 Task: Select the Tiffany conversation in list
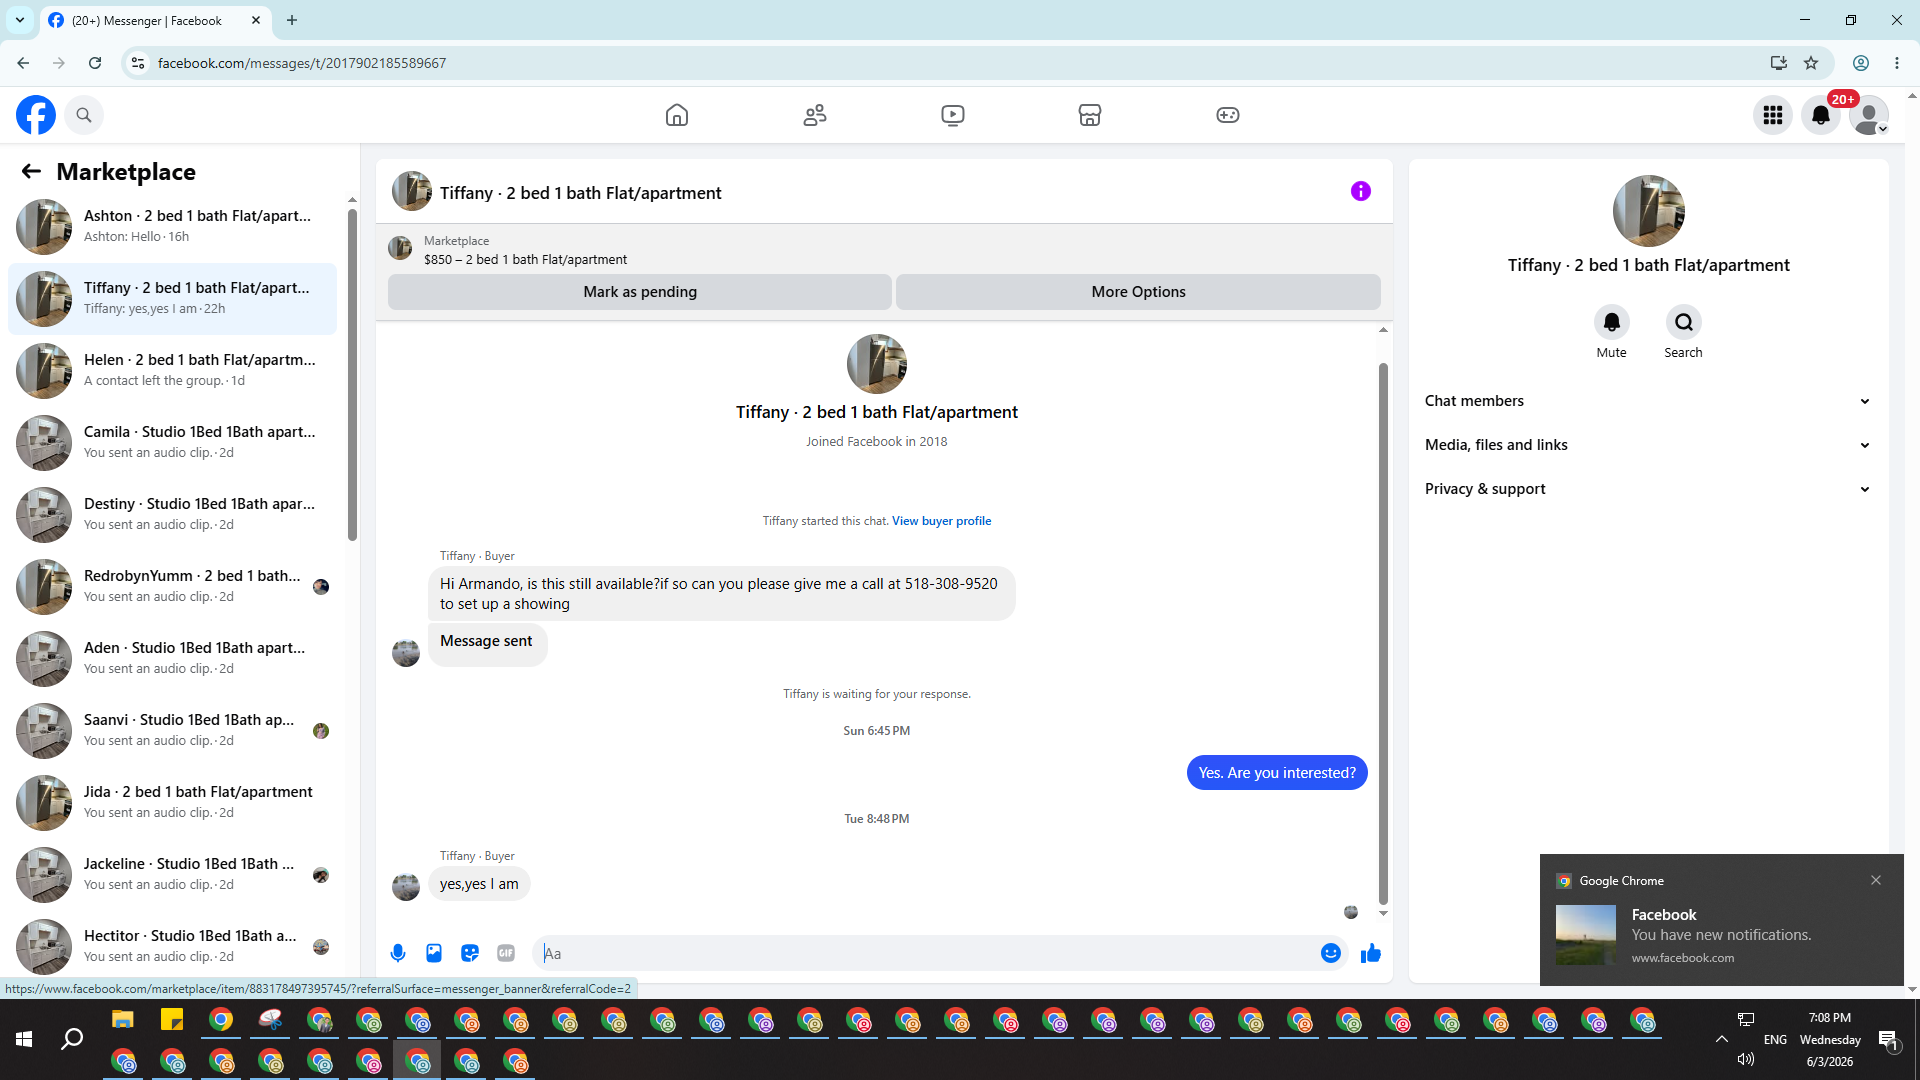[x=172, y=299]
